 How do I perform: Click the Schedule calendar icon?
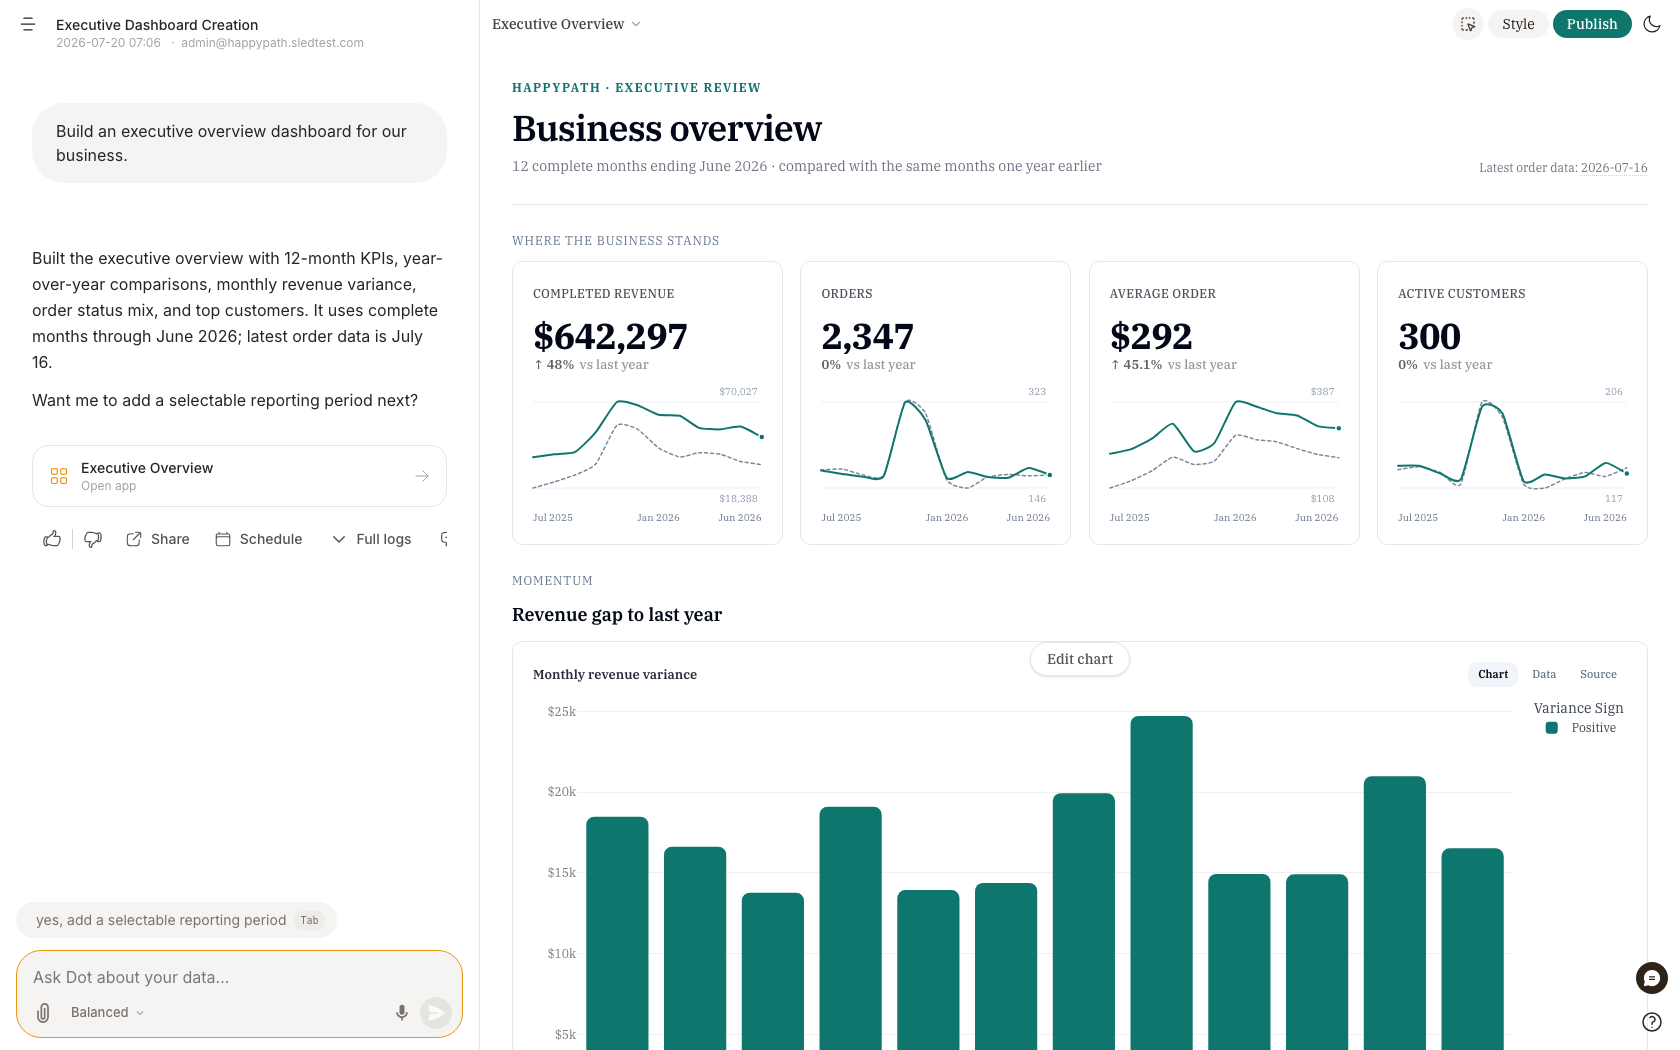coord(223,539)
